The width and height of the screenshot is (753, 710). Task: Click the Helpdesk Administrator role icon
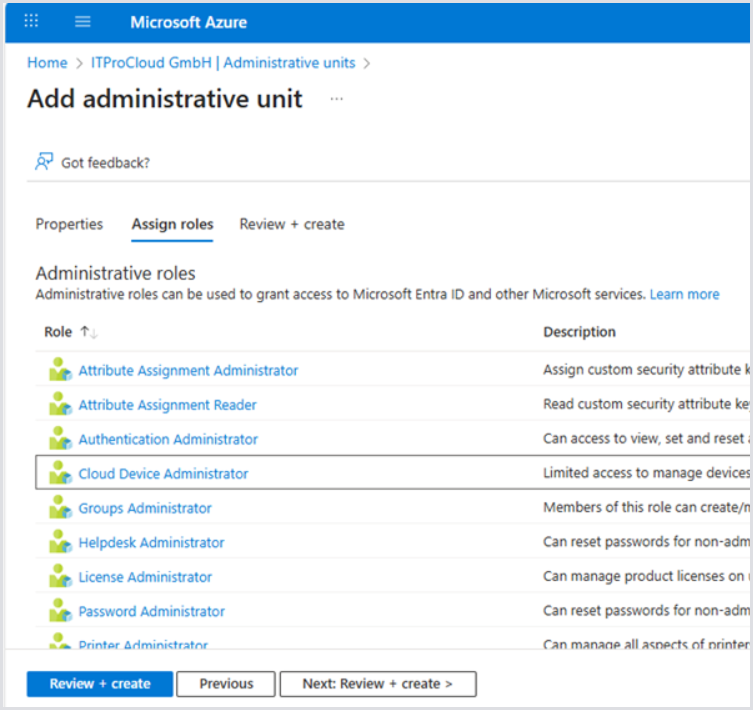[60, 542]
